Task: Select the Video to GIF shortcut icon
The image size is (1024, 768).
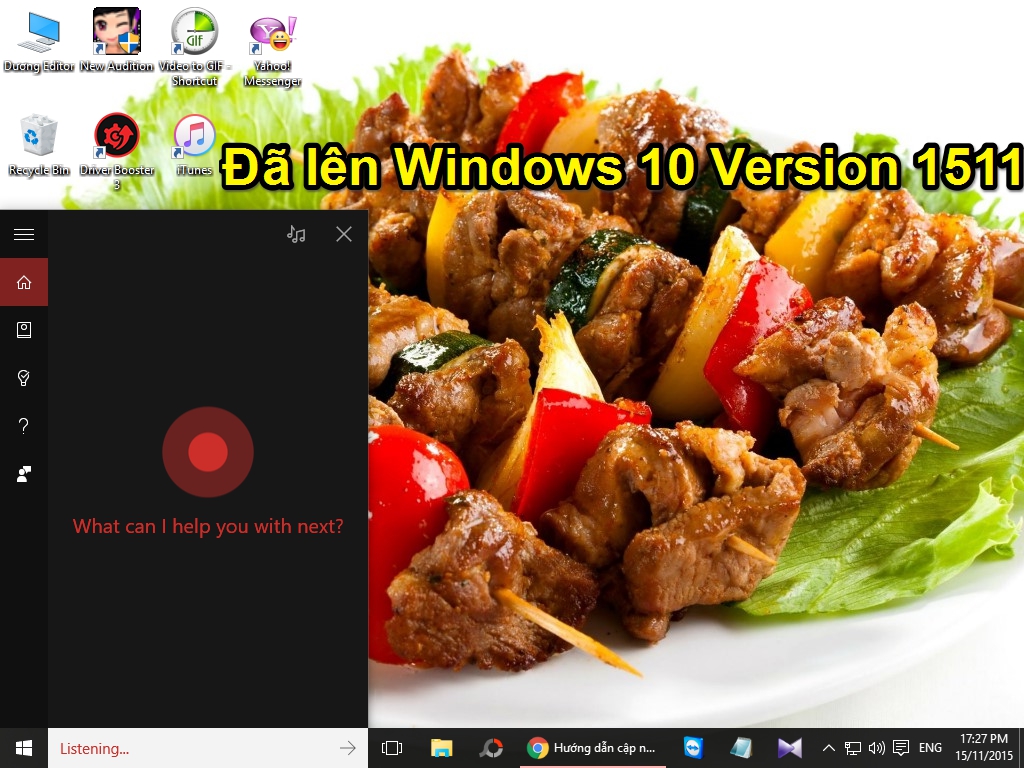Action: point(195,47)
